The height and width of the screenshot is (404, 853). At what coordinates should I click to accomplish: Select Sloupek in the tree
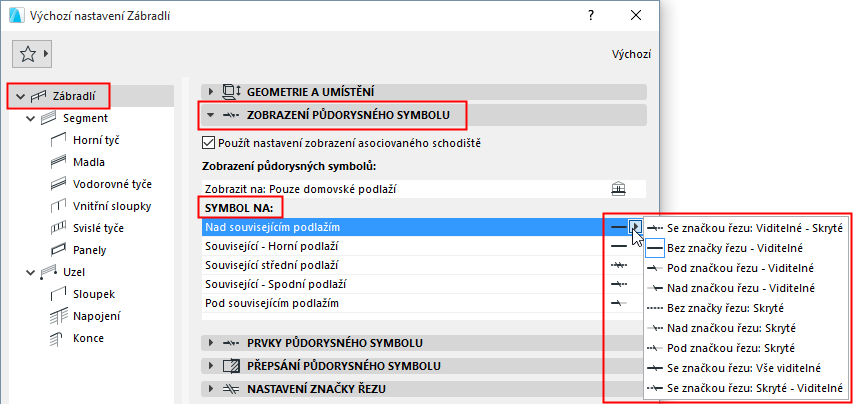click(x=94, y=294)
